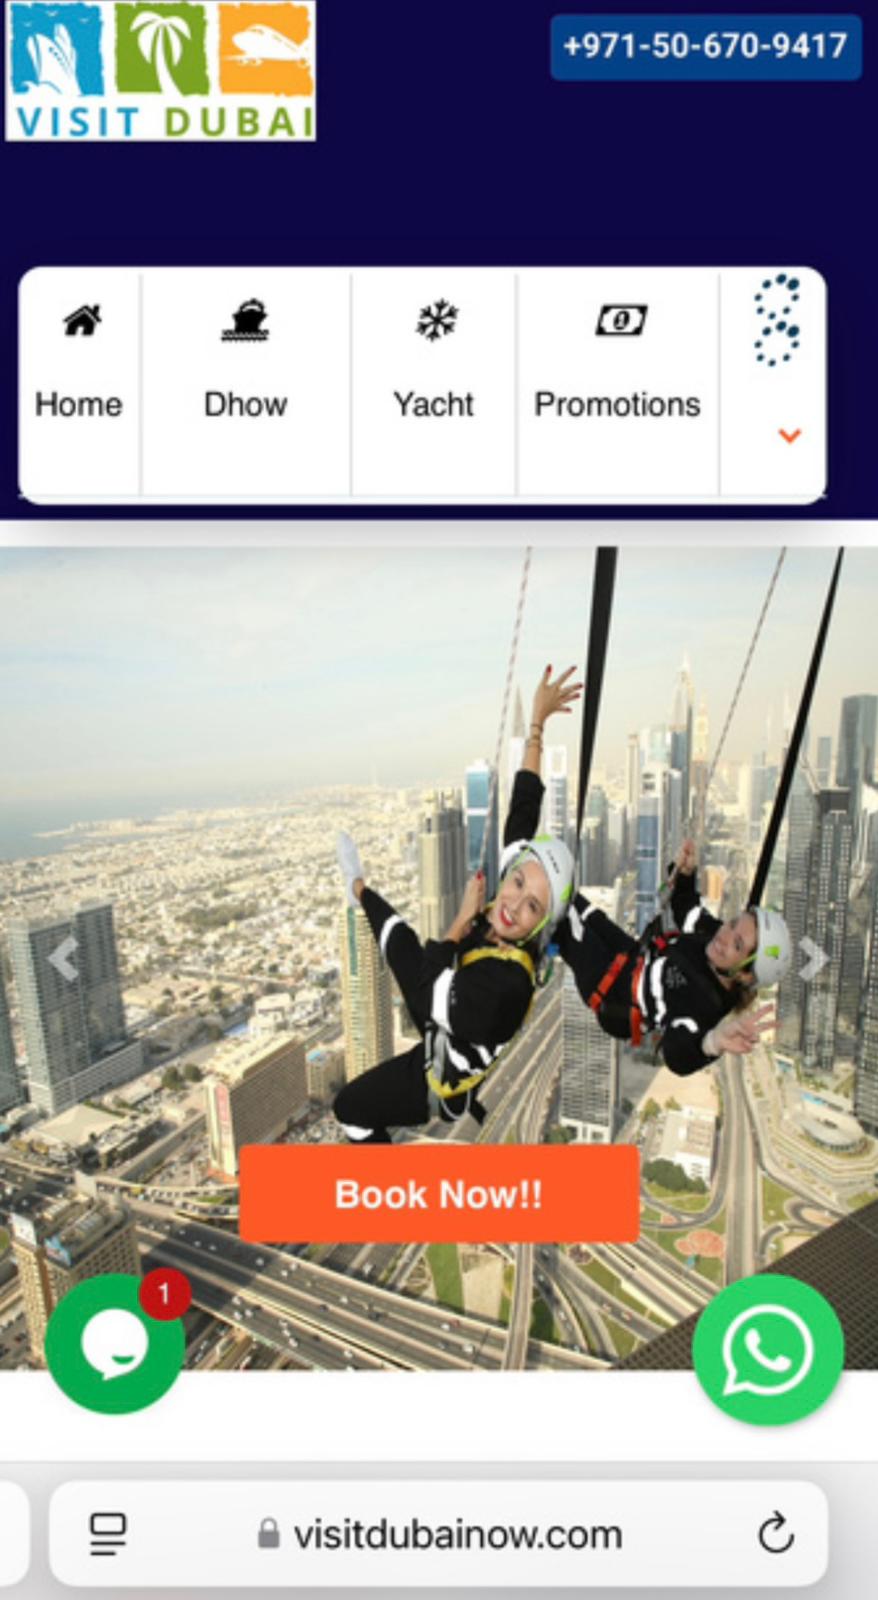Tap the Visit Dubai logo
Screen dimensions: 878x1600
click(160, 70)
